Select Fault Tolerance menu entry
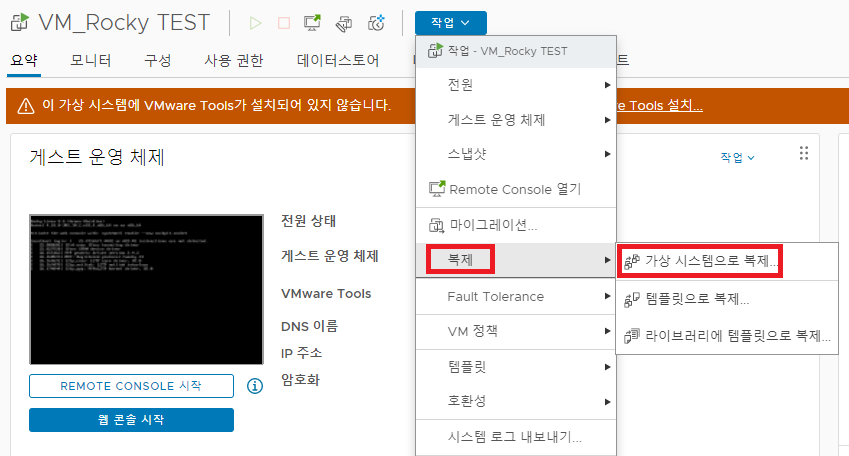The image size is (849, 456). [516, 296]
